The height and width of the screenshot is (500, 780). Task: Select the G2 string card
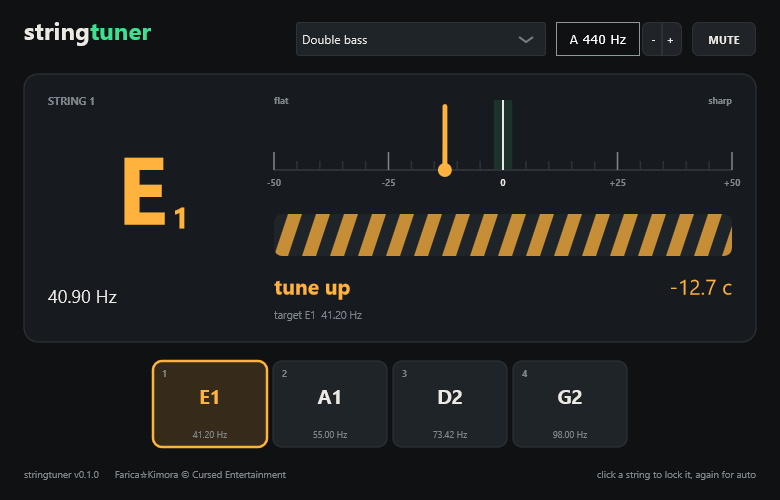[x=570, y=404]
